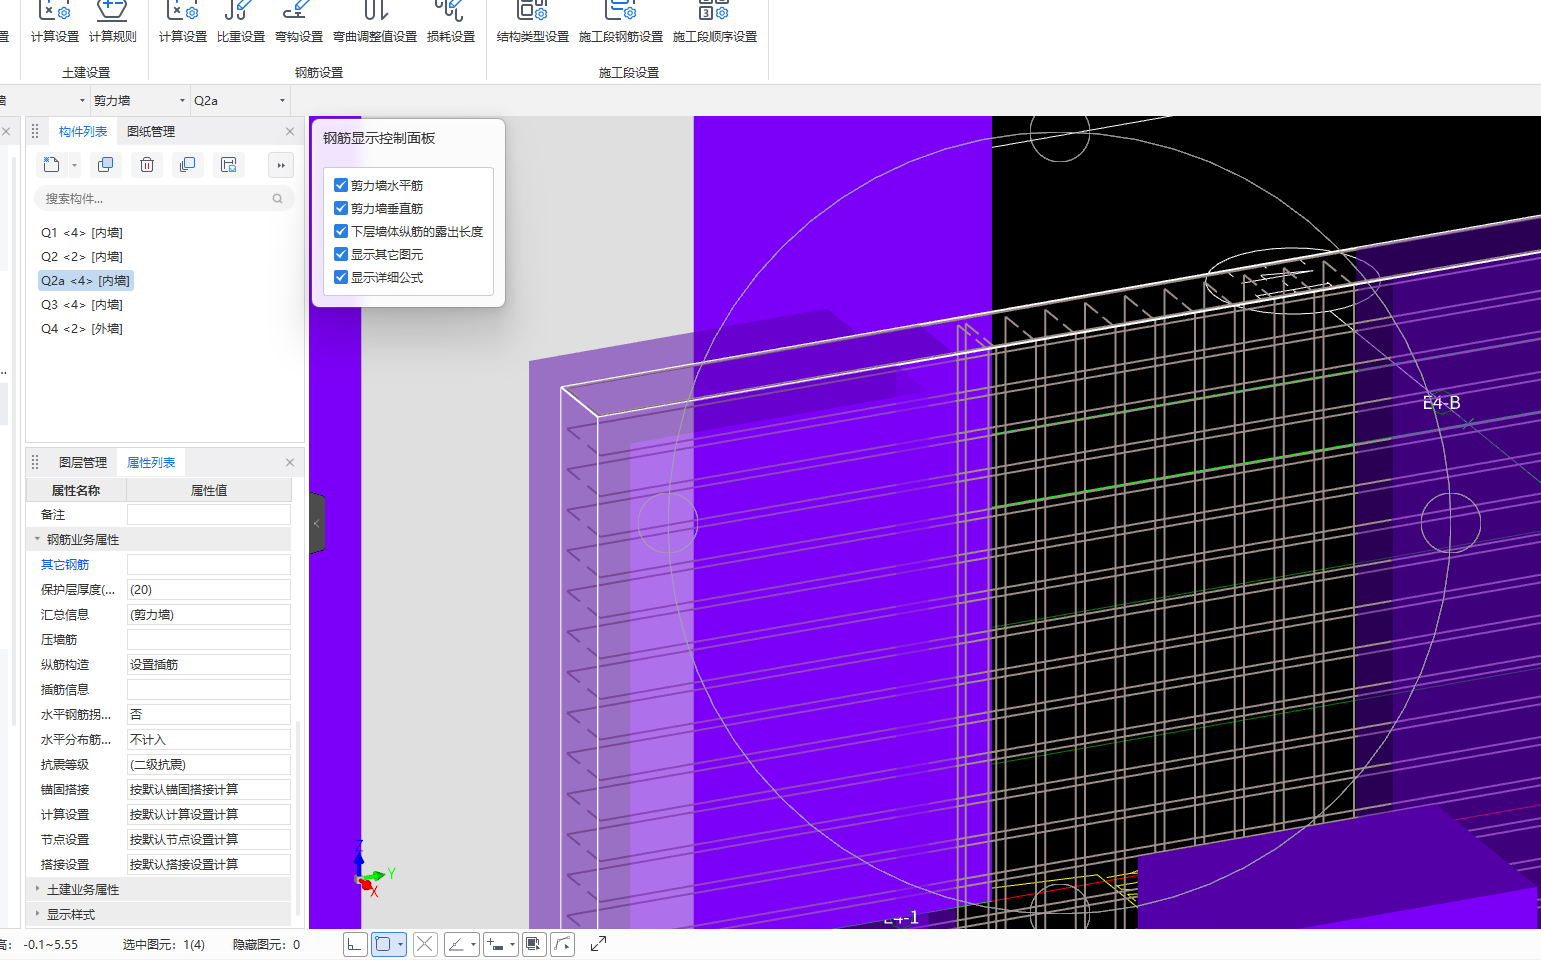
Task: Select Q2a <4> [内墙] component
Action: point(85,280)
